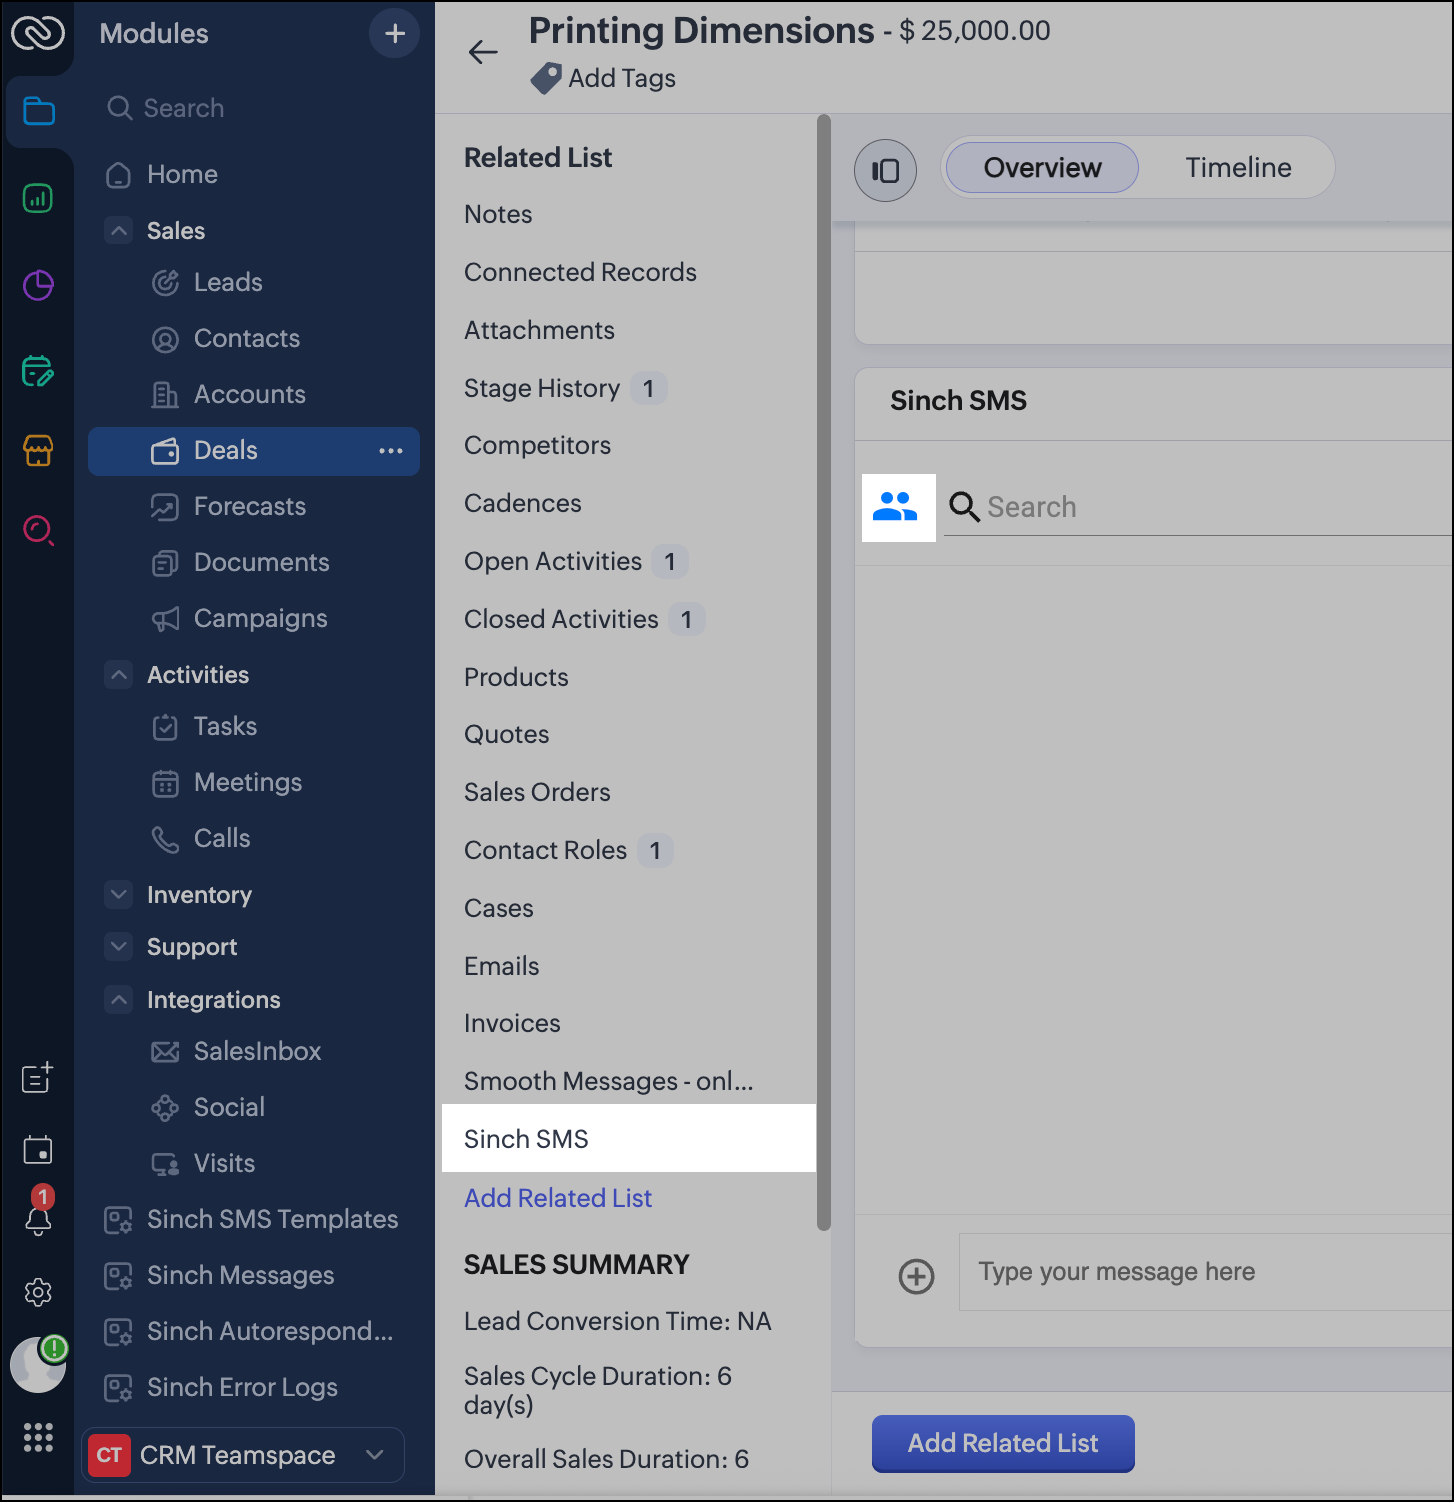Image resolution: width=1454 pixels, height=1502 pixels.
Task: Open the Forecasts module
Action: click(250, 506)
